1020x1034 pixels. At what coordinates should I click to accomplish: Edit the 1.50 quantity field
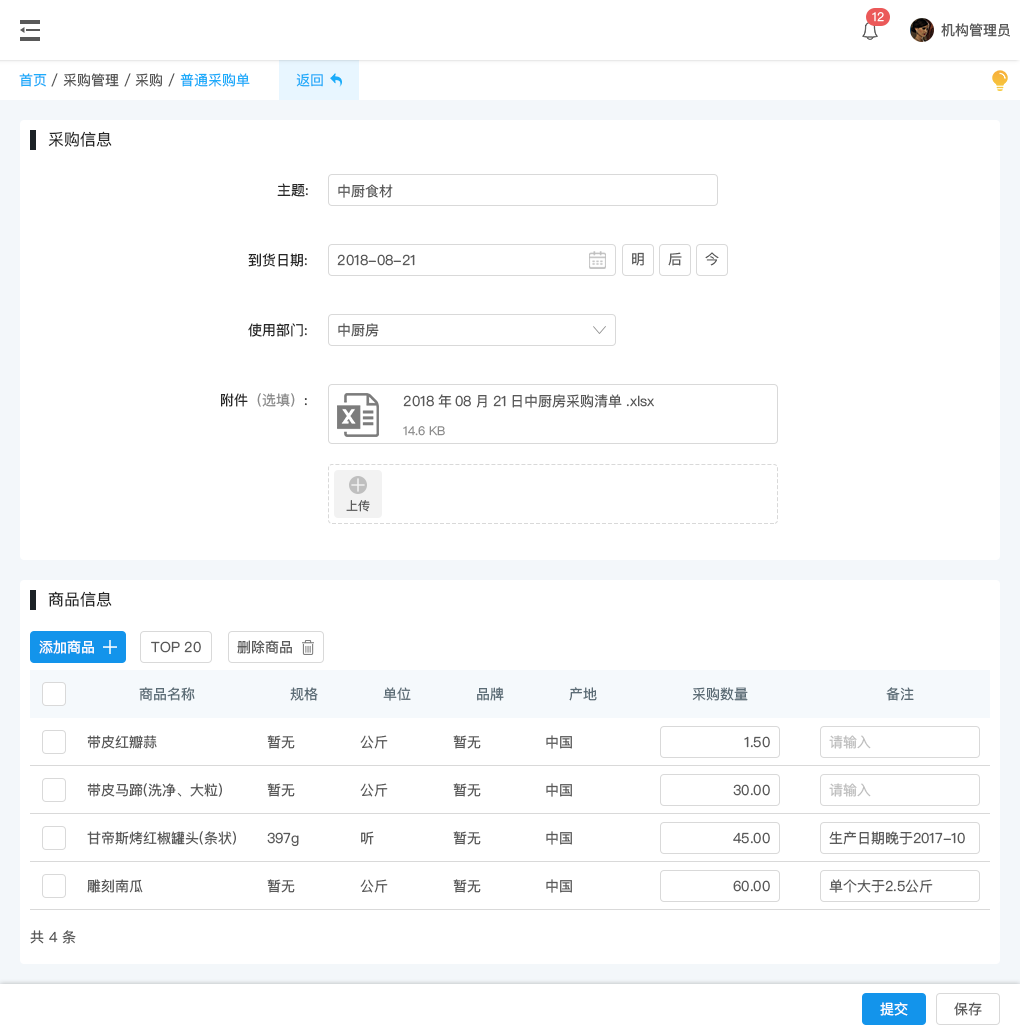click(720, 742)
